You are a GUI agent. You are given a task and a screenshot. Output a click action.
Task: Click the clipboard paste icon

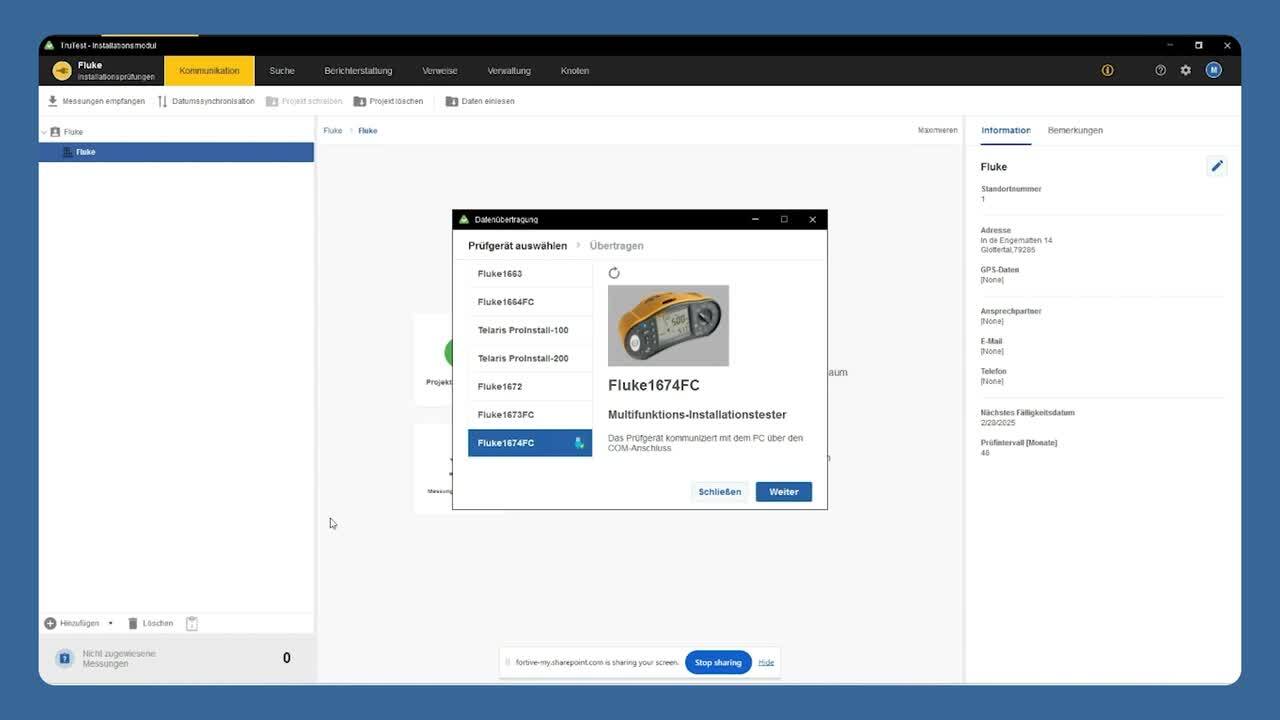pyautogui.click(x=192, y=623)
